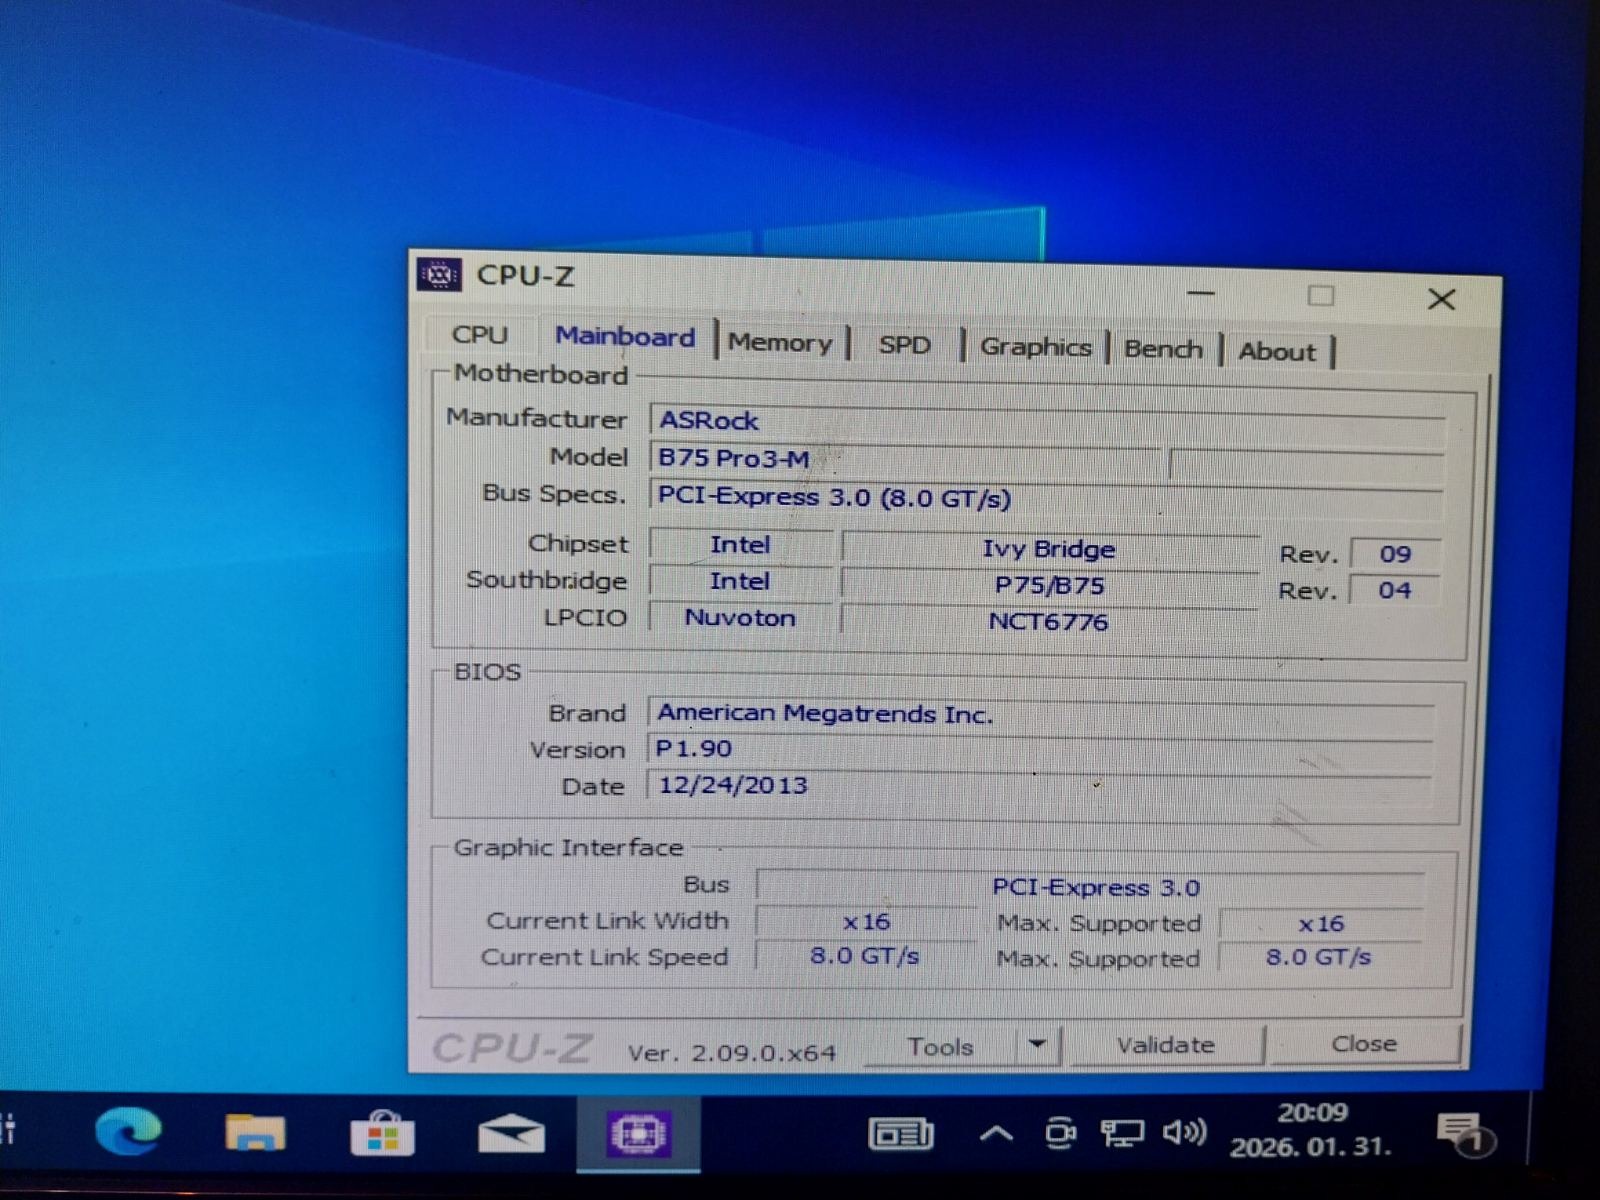
Task: Show hidden system tray icons
Action: click(x=995, y=1133)
